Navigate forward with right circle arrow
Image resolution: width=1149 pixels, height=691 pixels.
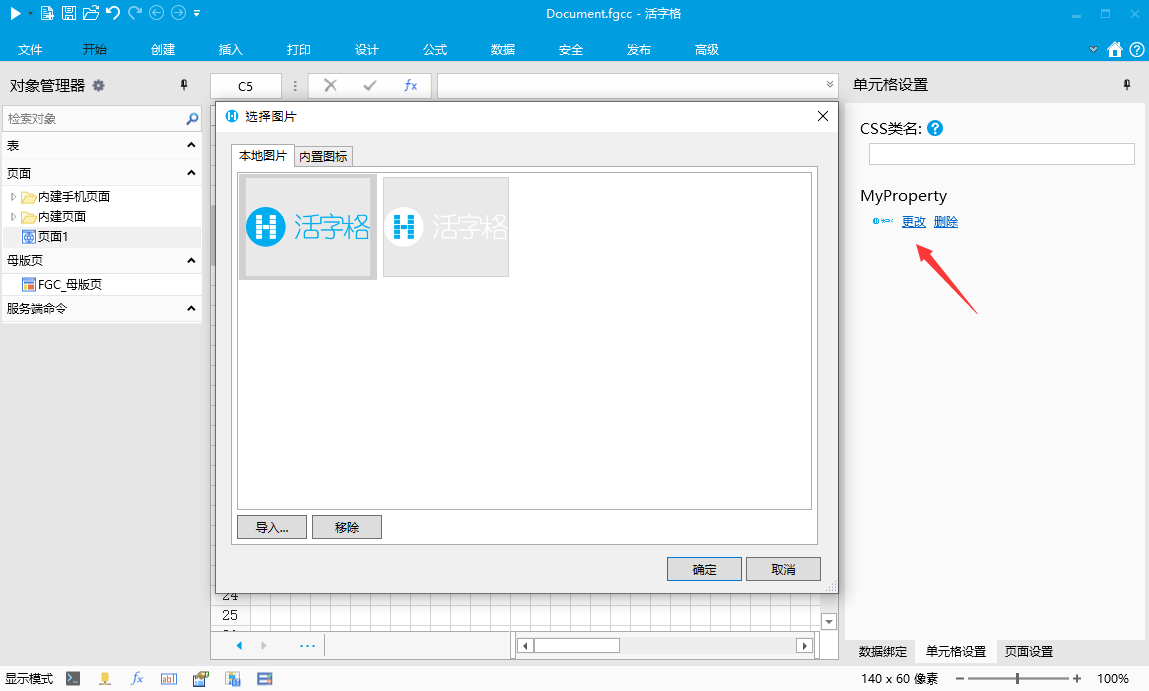click(178, 13)
